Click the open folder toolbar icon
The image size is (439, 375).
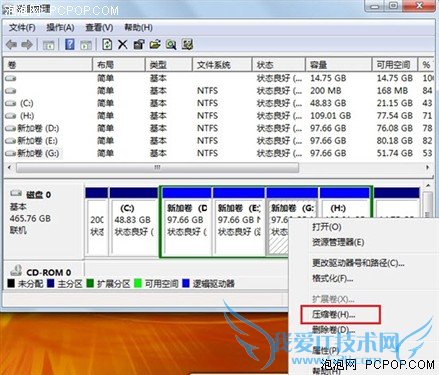click(155, 44)
